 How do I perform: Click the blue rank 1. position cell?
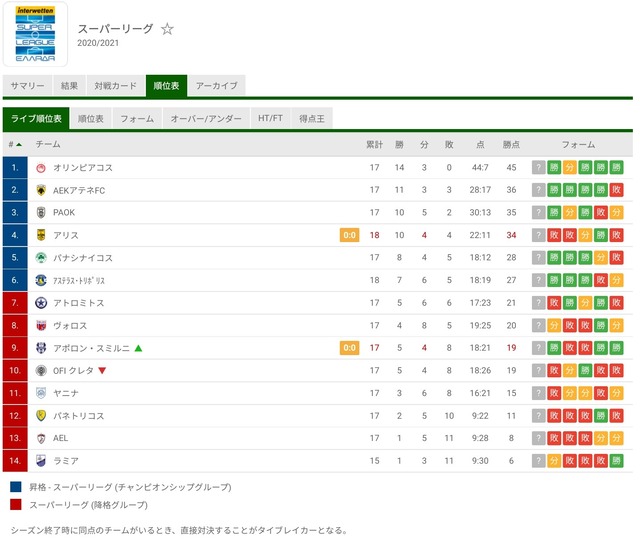pyautogui.click(x=15, y=167)
